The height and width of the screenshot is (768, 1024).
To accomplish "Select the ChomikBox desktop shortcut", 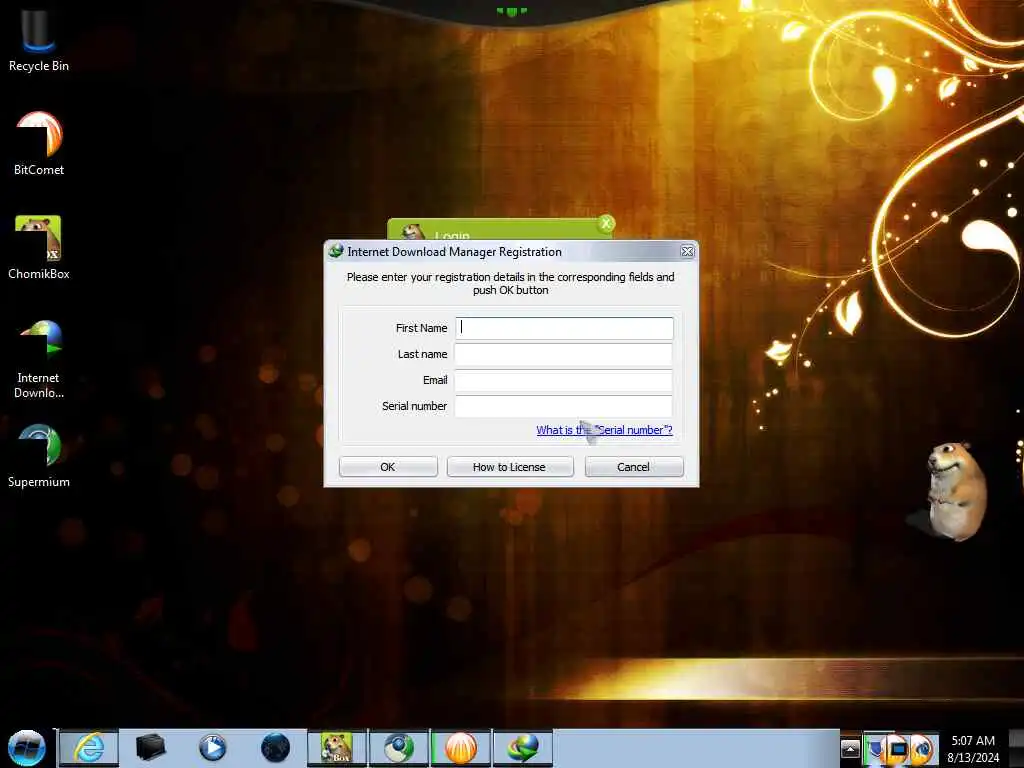I will click(39, 248).
